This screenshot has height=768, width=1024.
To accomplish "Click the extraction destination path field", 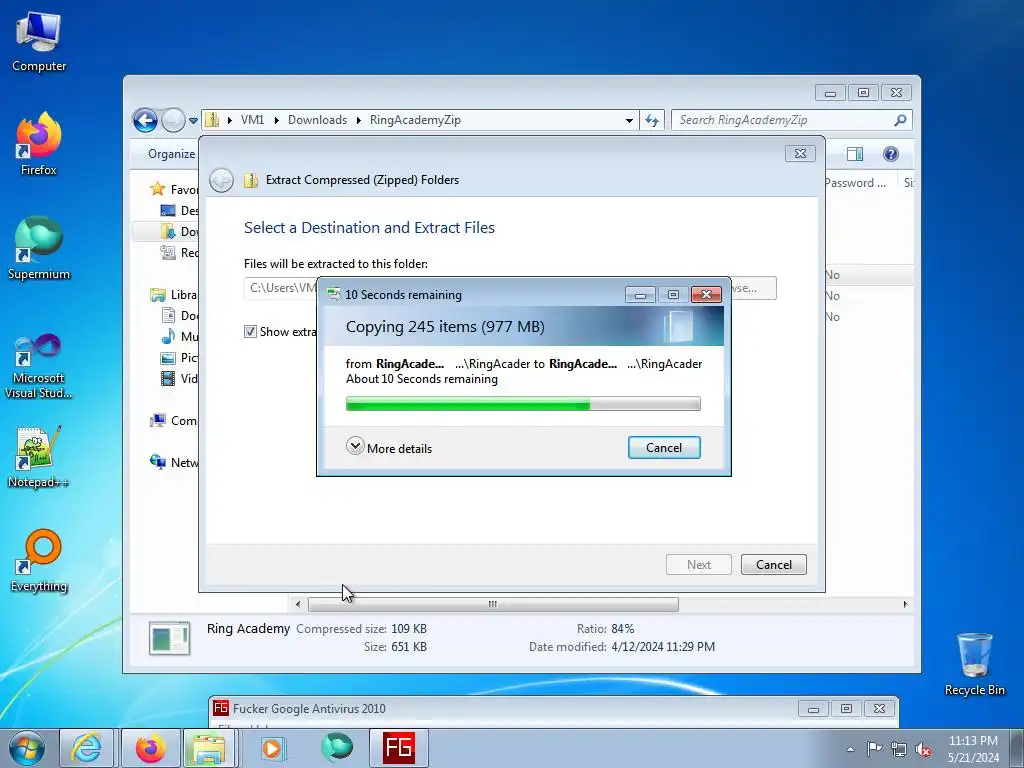I will [x=281, y=288].
